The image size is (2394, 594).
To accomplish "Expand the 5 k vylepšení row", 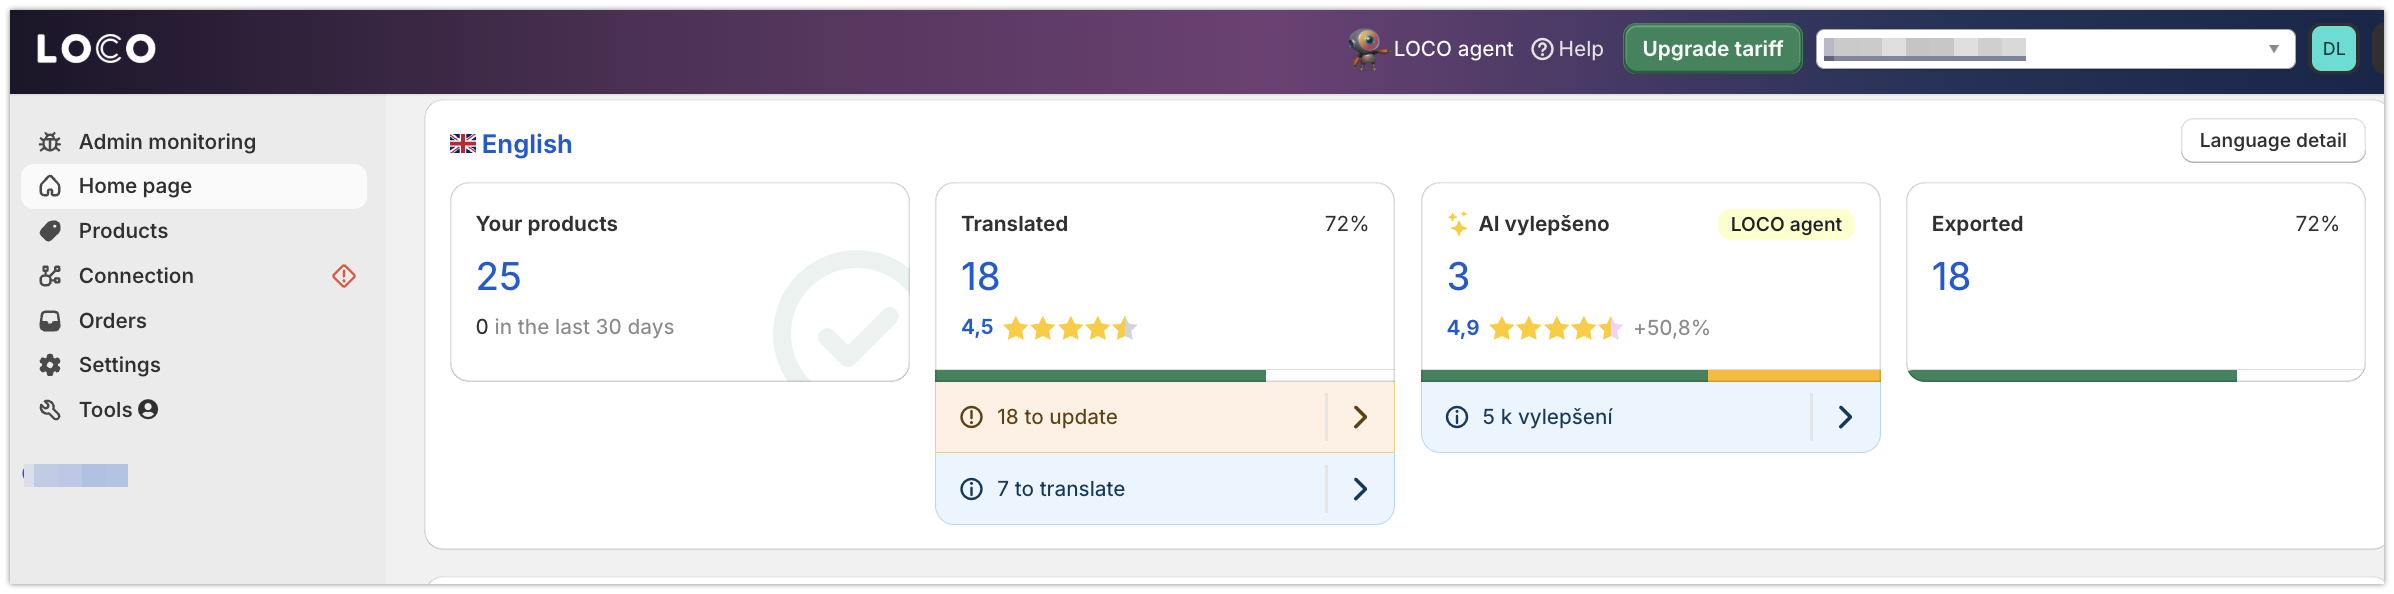I will (1650, 417).
